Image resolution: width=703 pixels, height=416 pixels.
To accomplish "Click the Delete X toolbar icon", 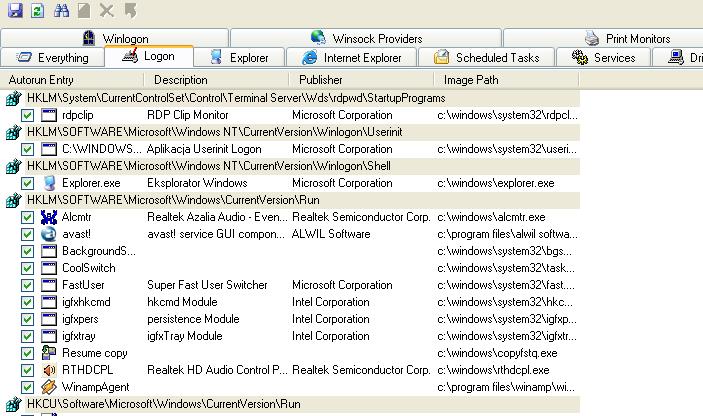I will (x=107, y=10).
